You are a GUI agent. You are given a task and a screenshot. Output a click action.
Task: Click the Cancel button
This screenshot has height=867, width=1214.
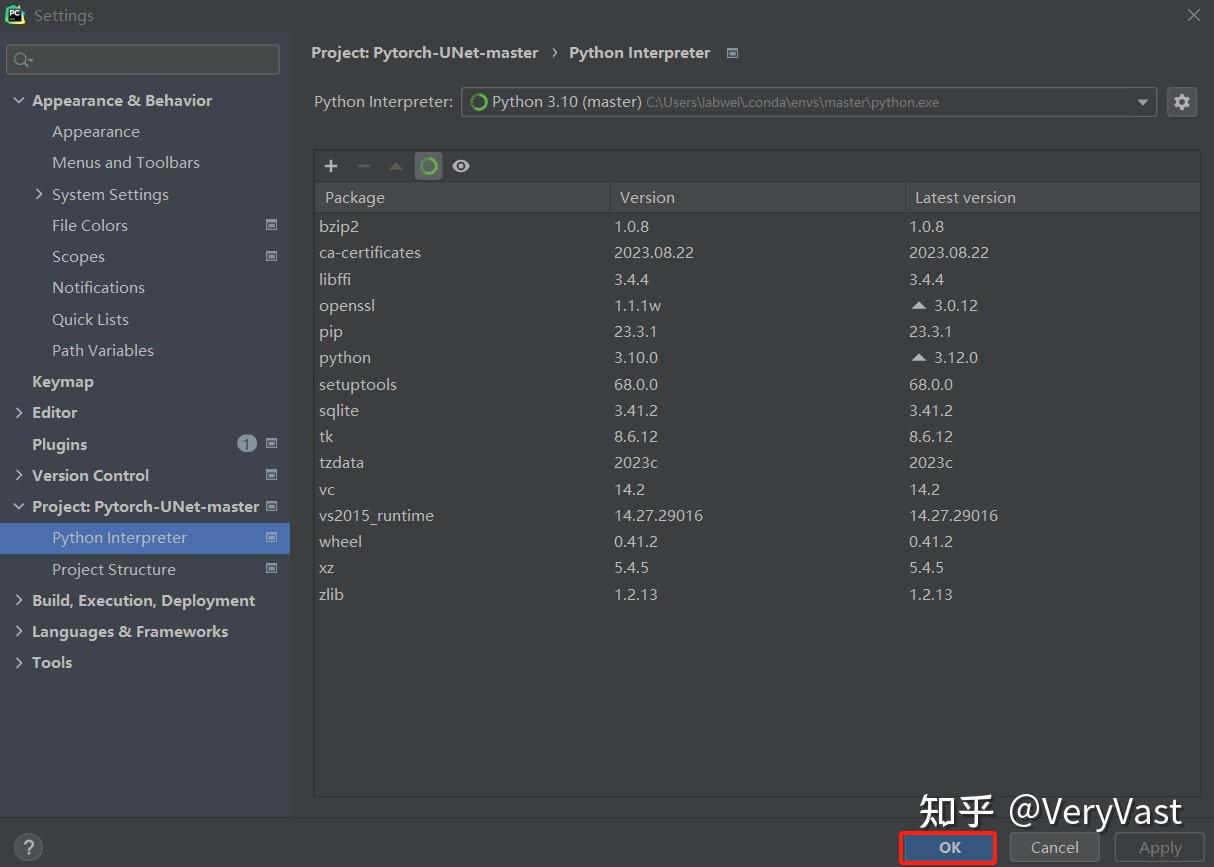1054,847
